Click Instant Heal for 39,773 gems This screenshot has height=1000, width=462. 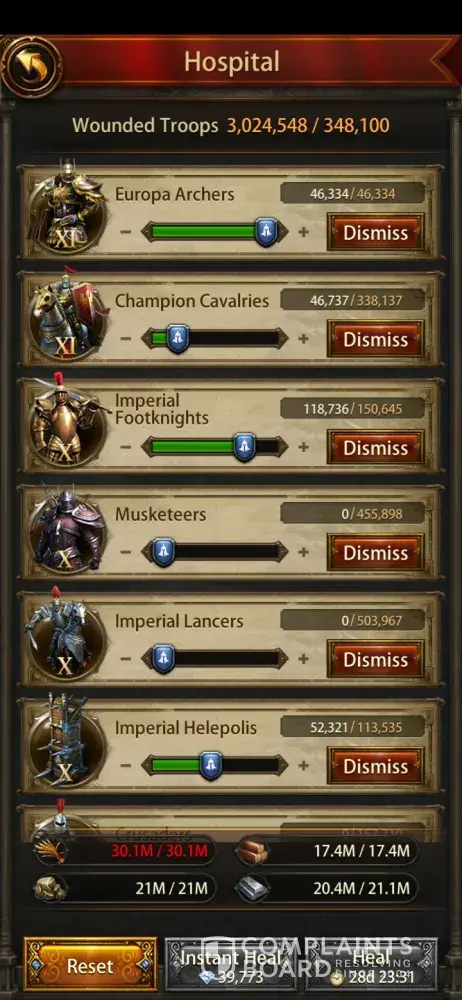[232, 966]
